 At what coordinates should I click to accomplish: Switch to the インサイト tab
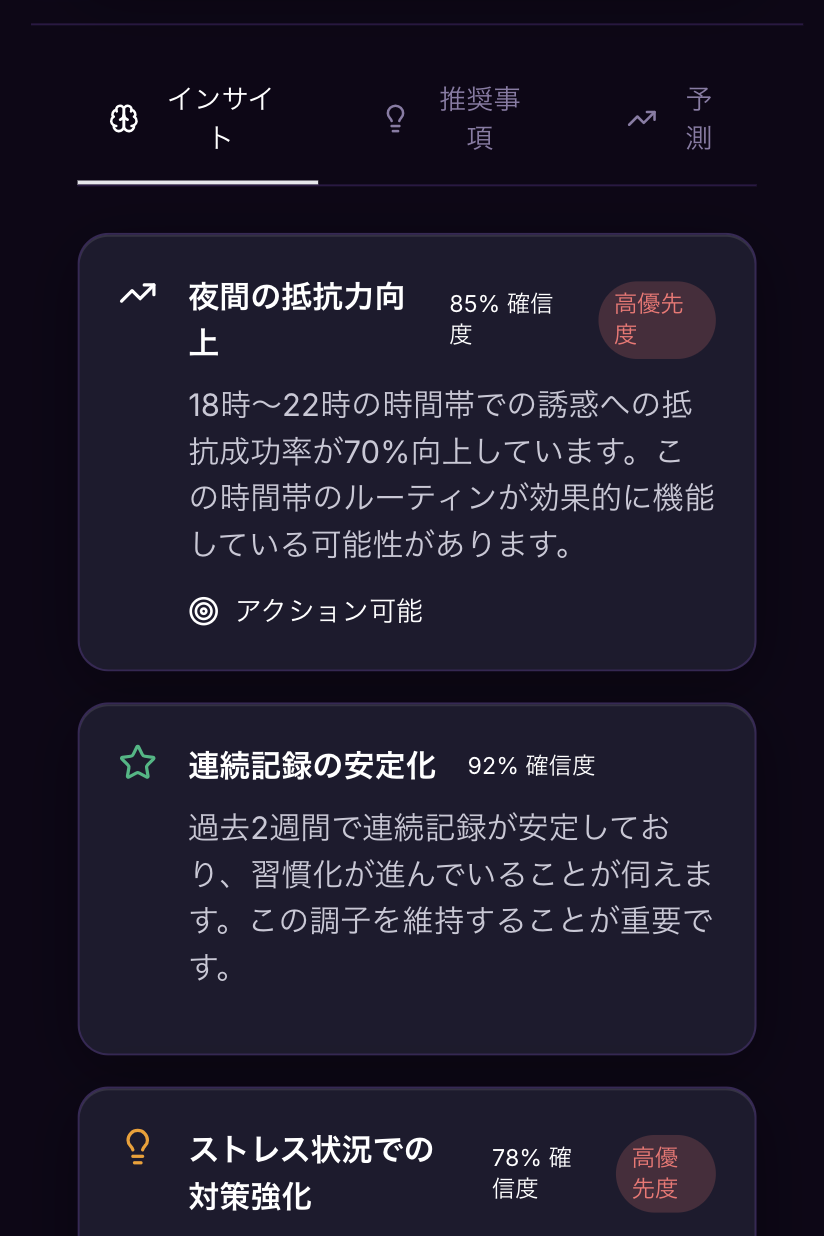coord(198,120)
